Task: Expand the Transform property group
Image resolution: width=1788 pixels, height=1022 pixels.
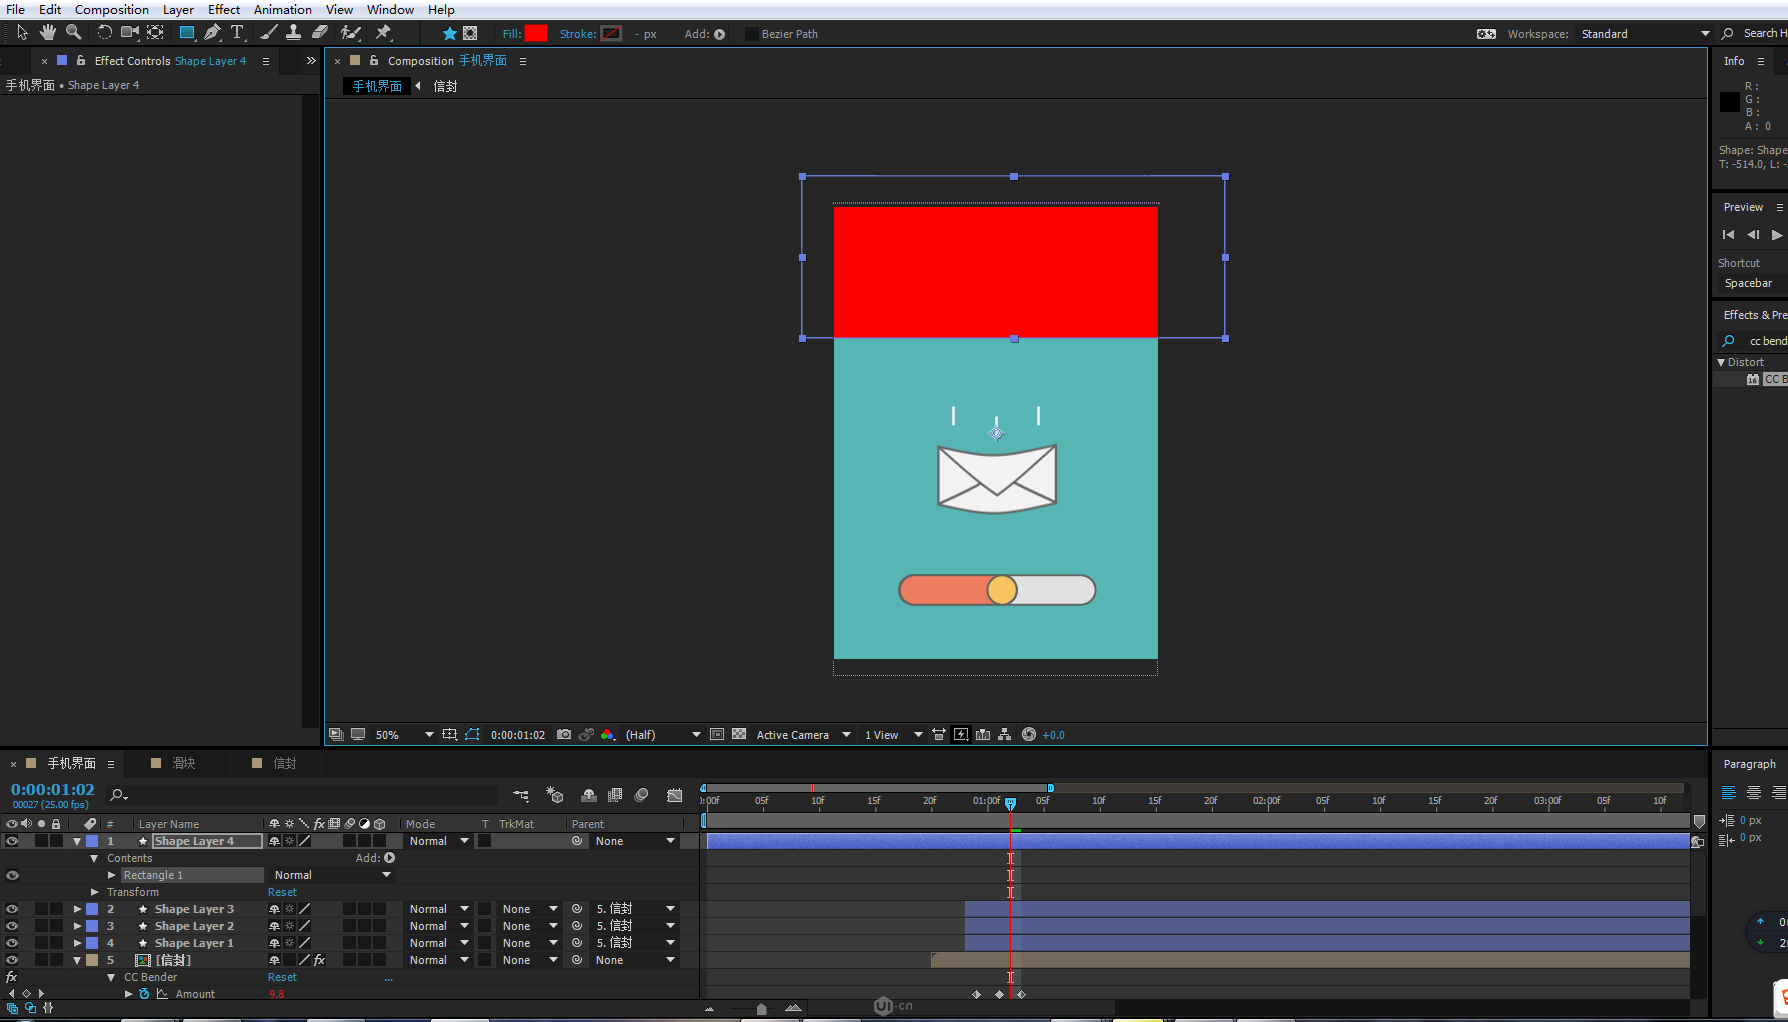Action: click(95, 892)
